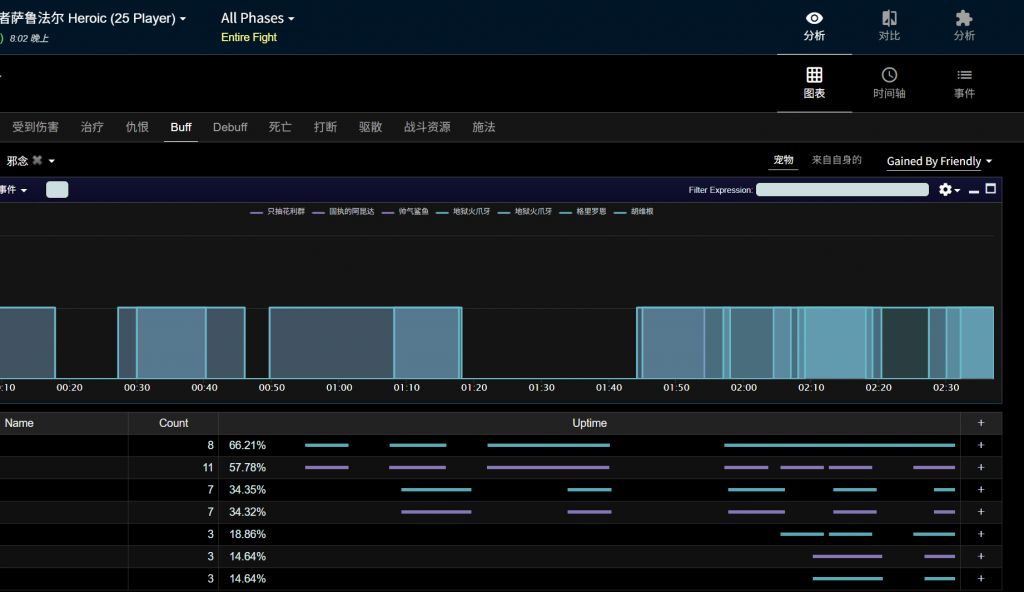Image resolution: width=1024 pixels, height=592 pixels.
Task: Toggle the 只抽花利群 series in chart legend
Action: [x=277, y=212]
